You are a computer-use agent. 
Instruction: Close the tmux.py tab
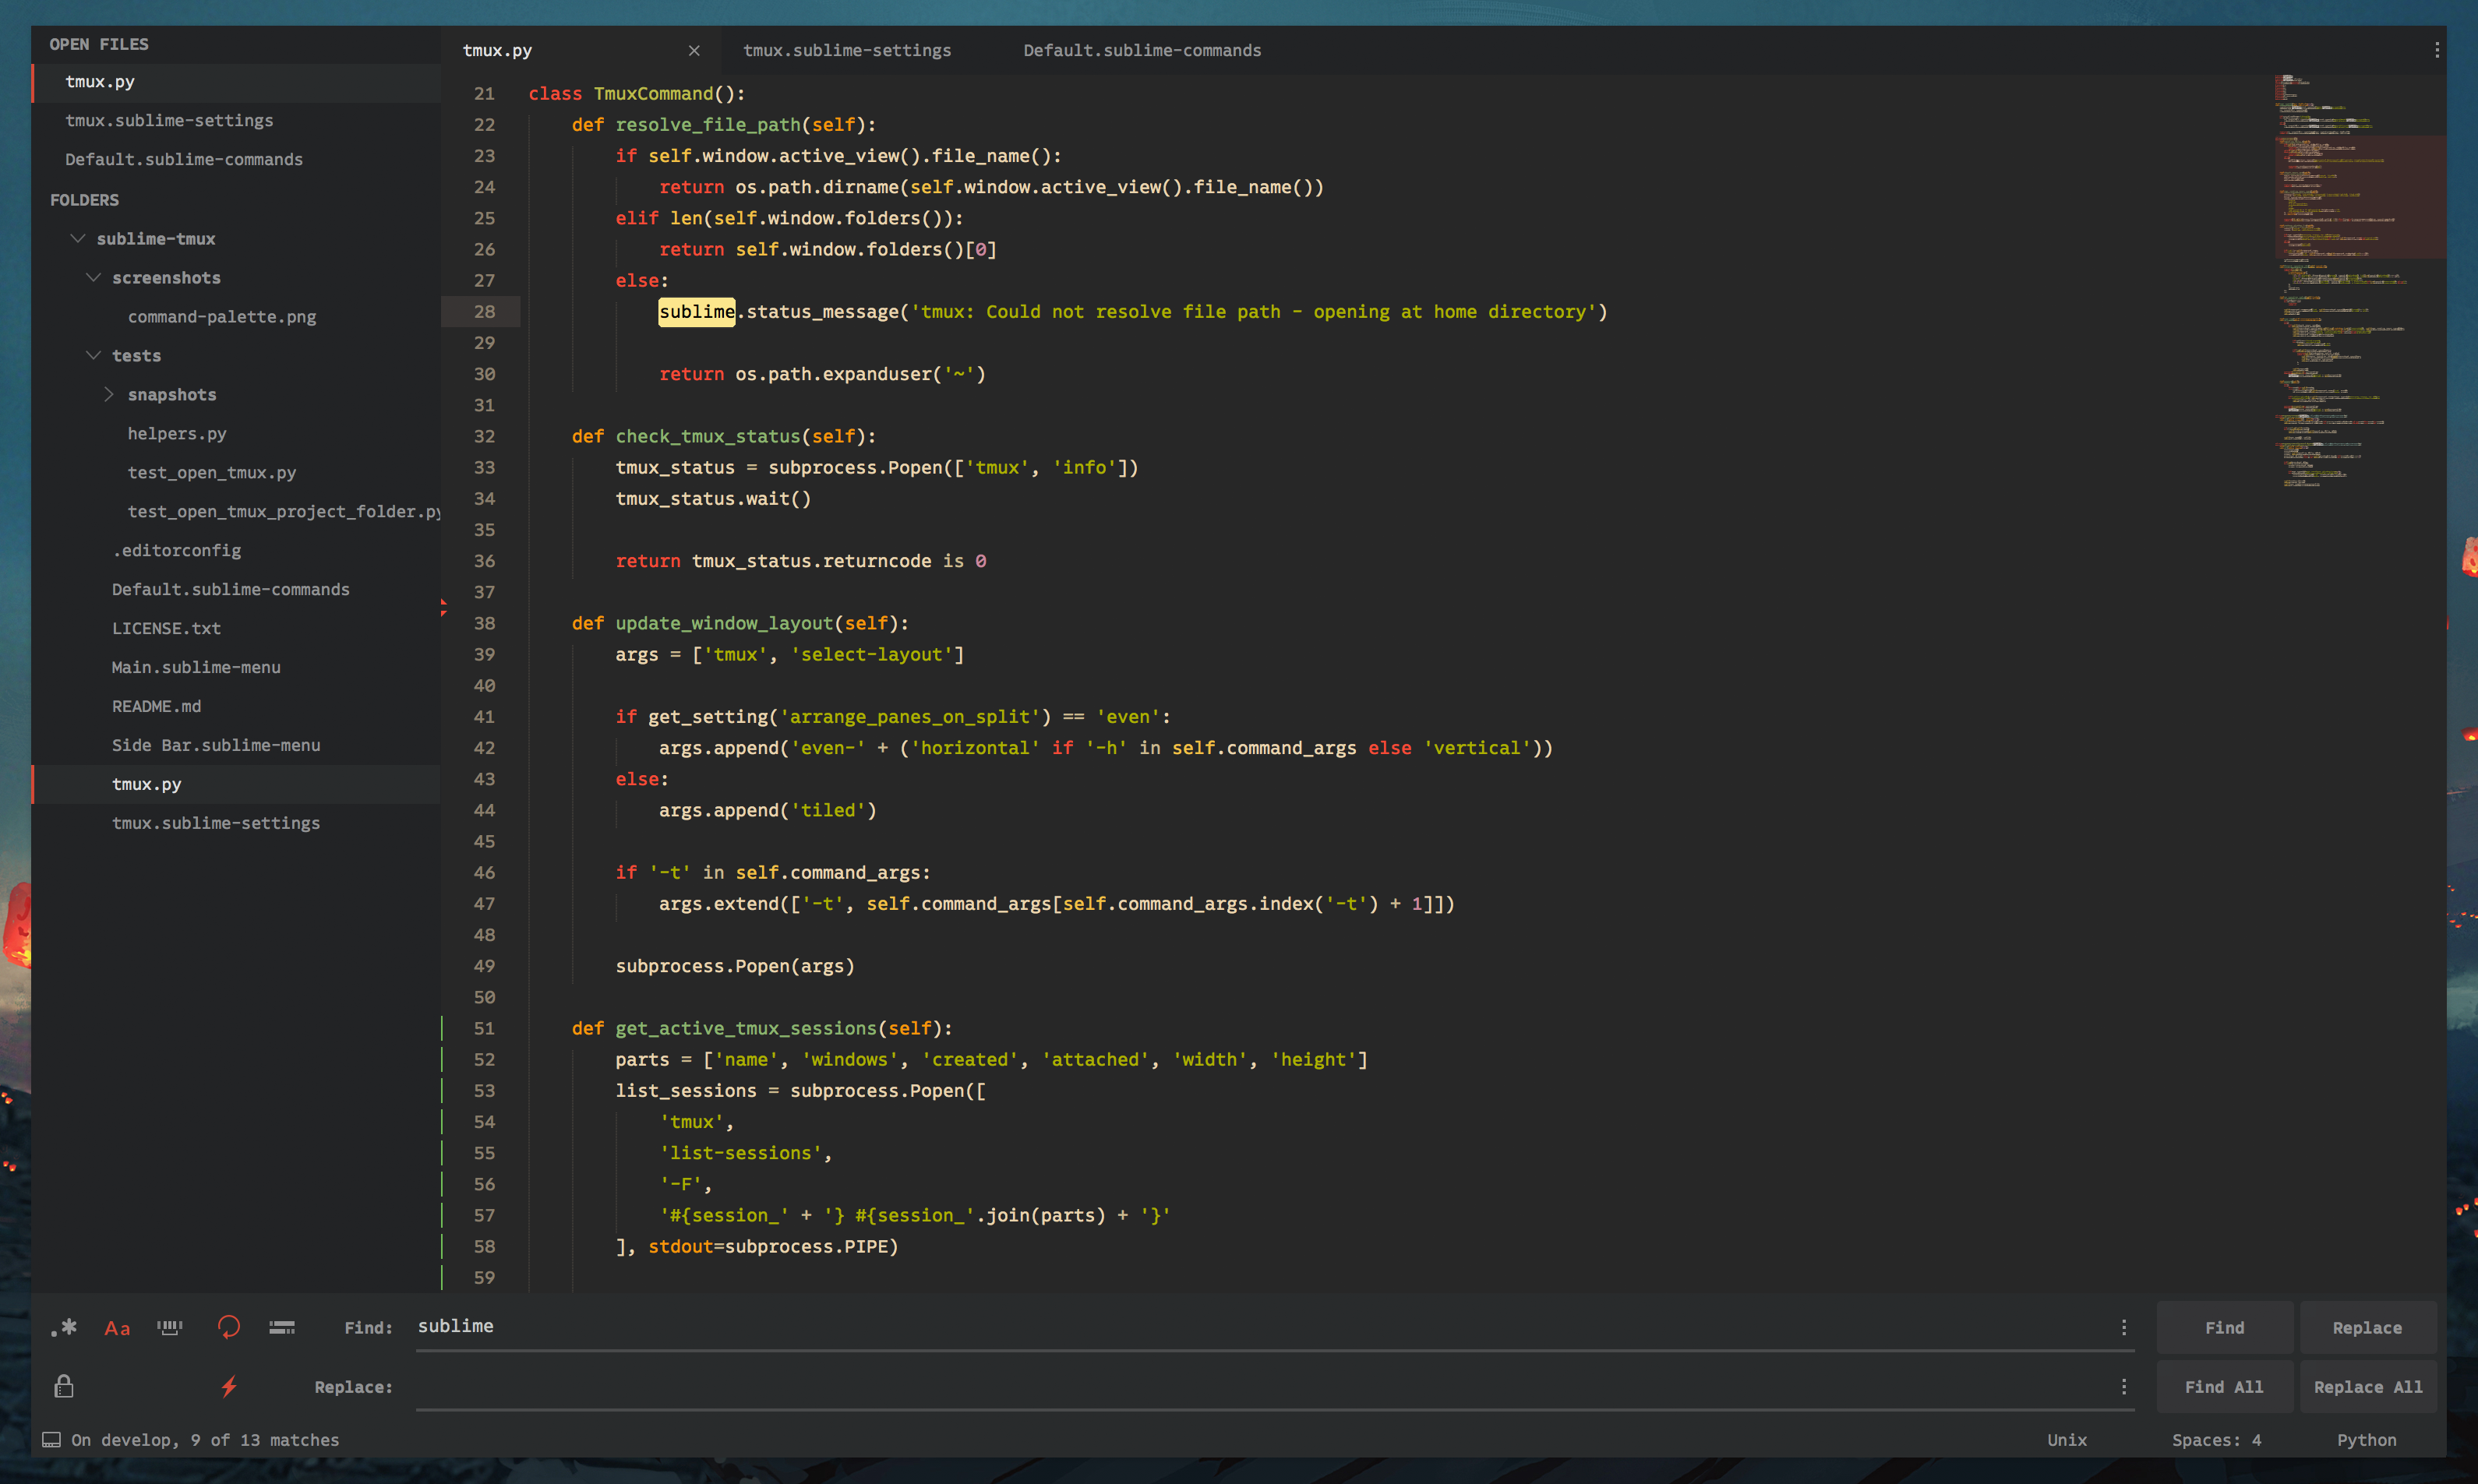[694, 50]
